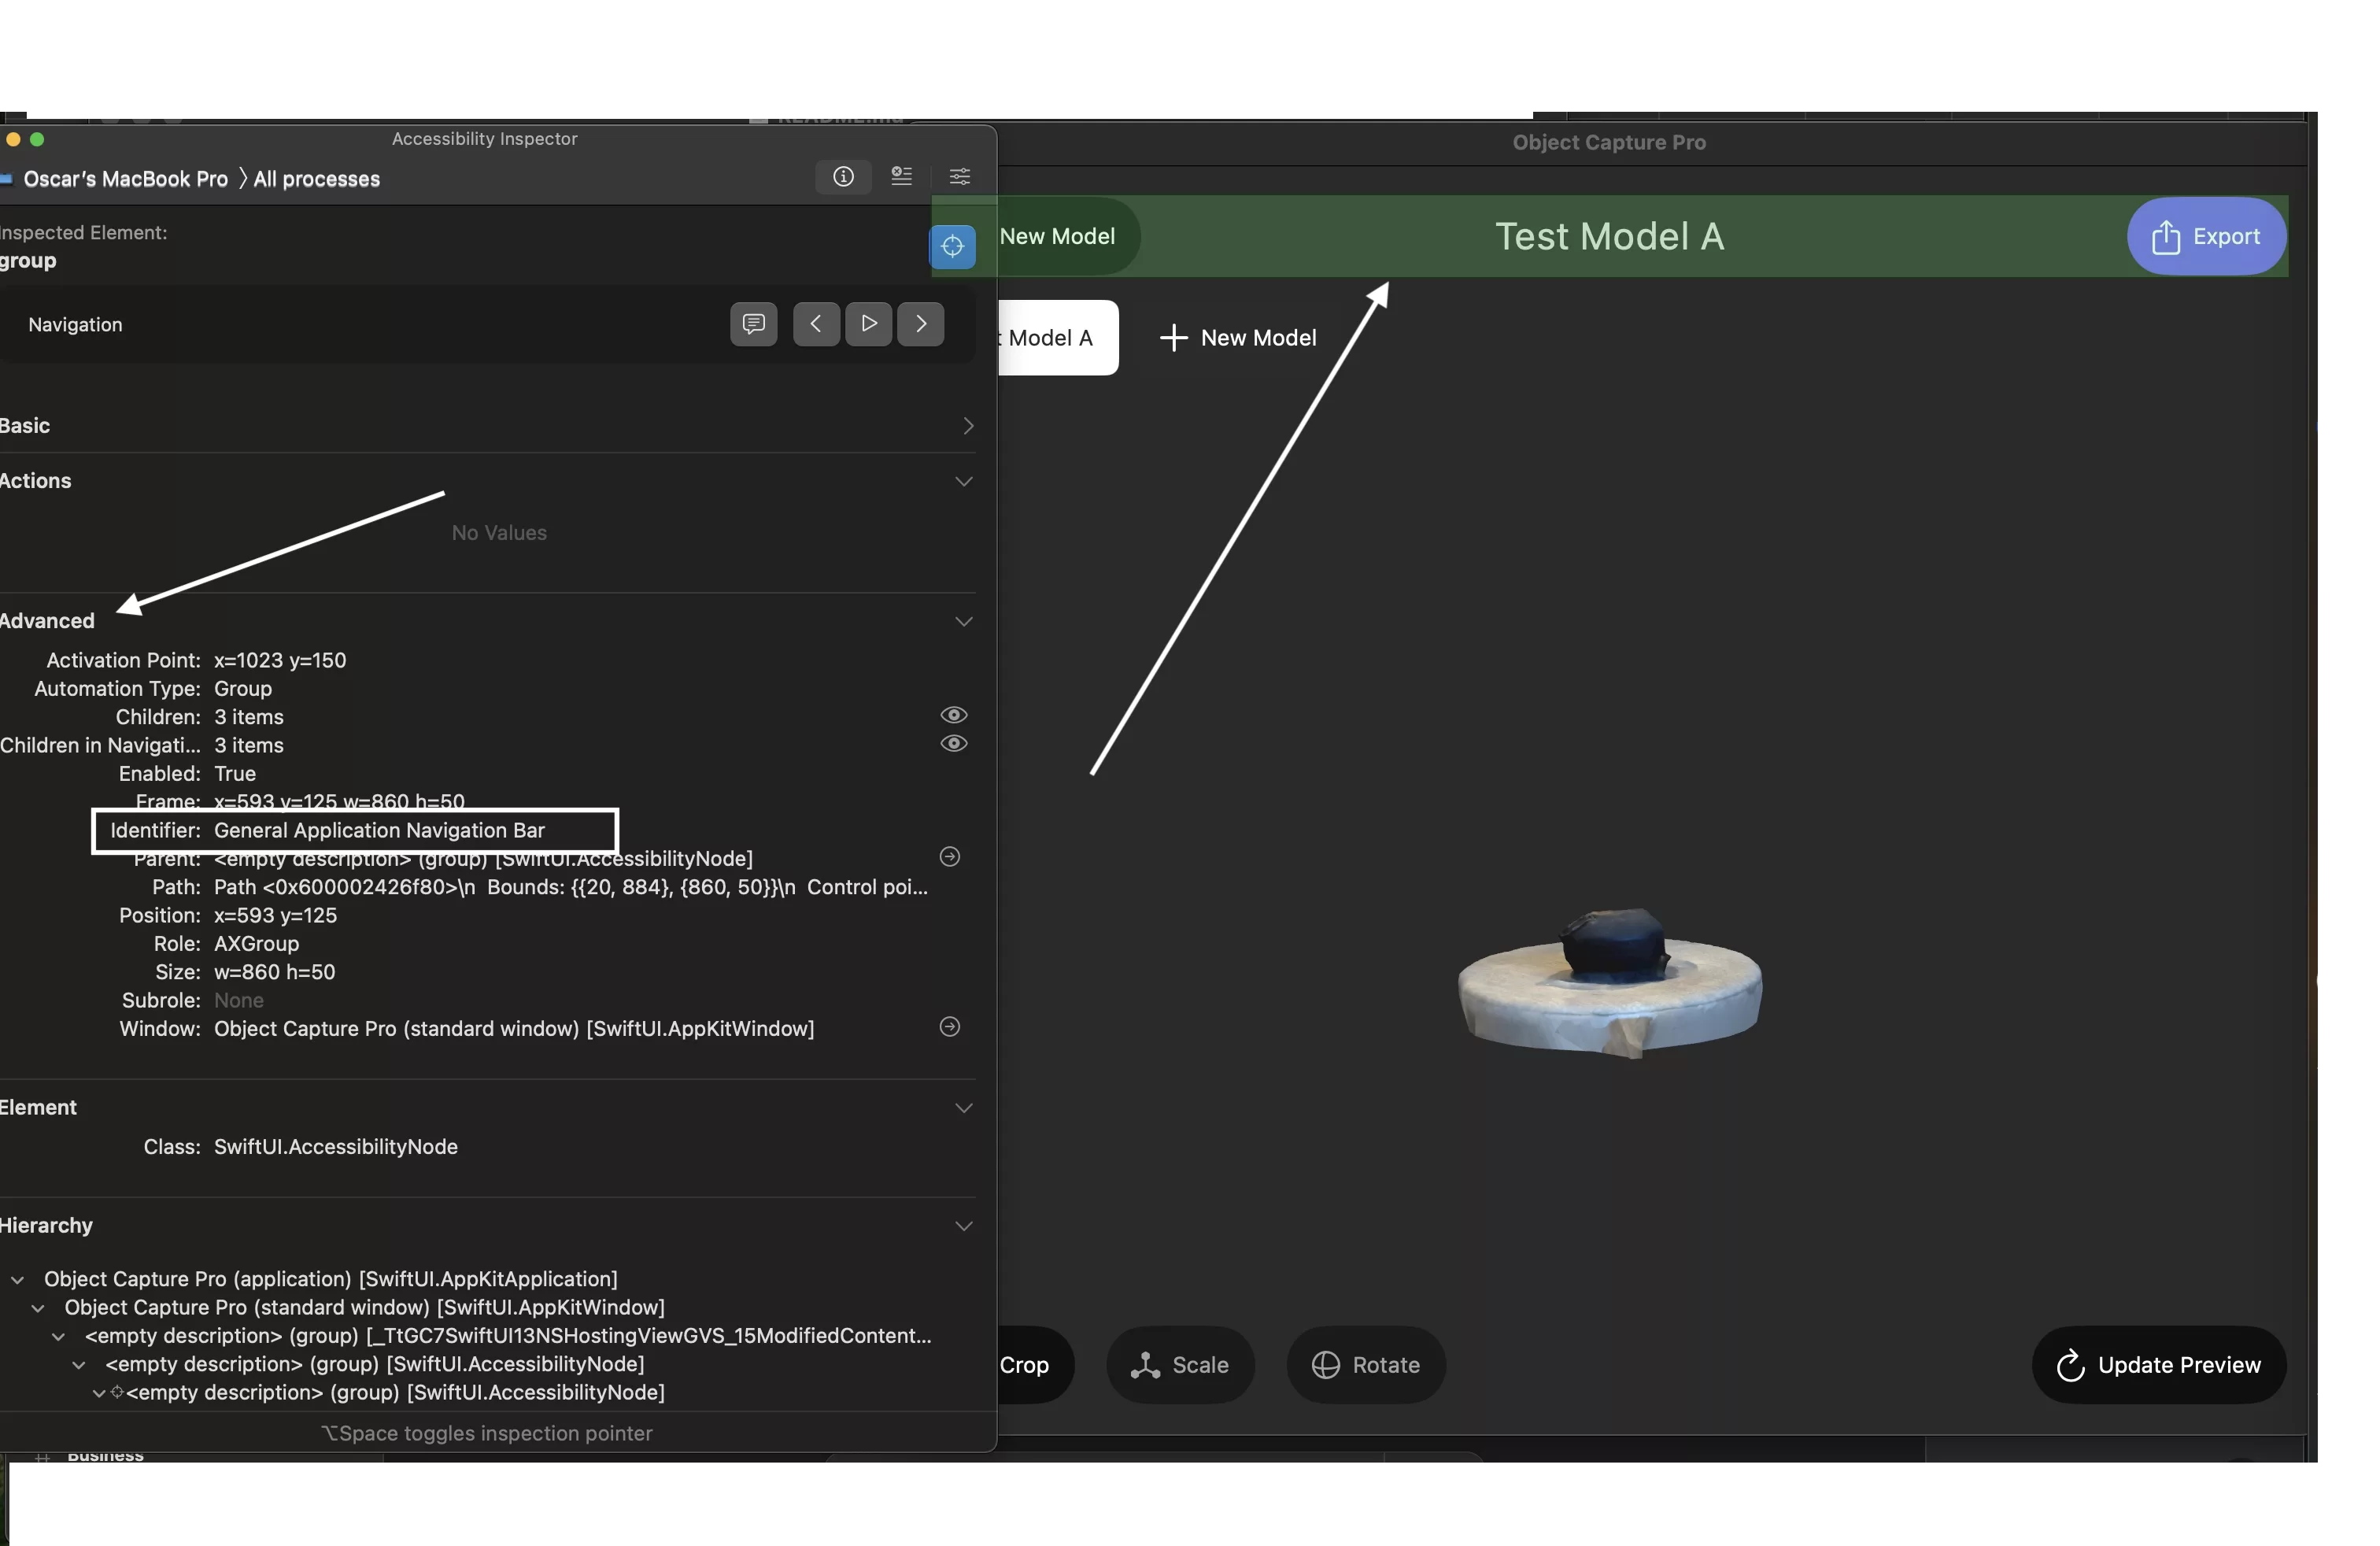This screenshot has height=1546, width=2380.
Task: Click the inspection pointer info icon
Action: pyautogui.click(x=843, y=177)
